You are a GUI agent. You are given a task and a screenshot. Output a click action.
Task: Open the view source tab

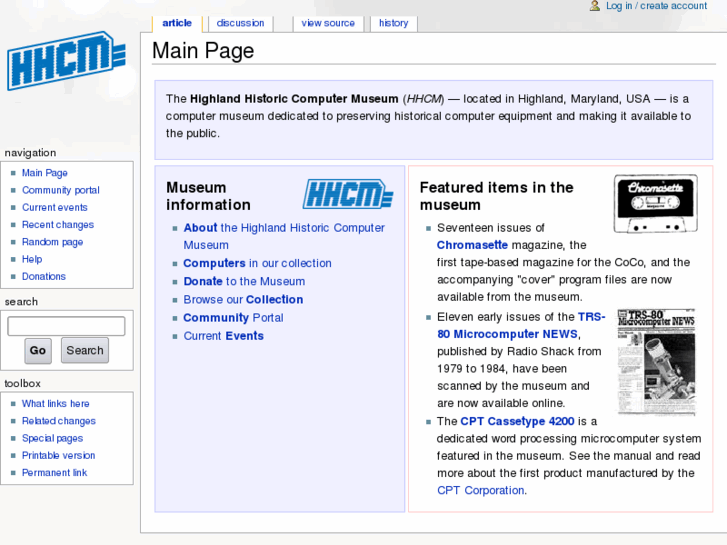point(328,23)
